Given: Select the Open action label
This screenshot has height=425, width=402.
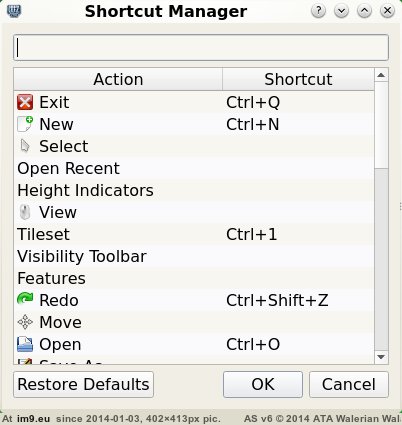Looking at the screenshot, I should [60, 345].
